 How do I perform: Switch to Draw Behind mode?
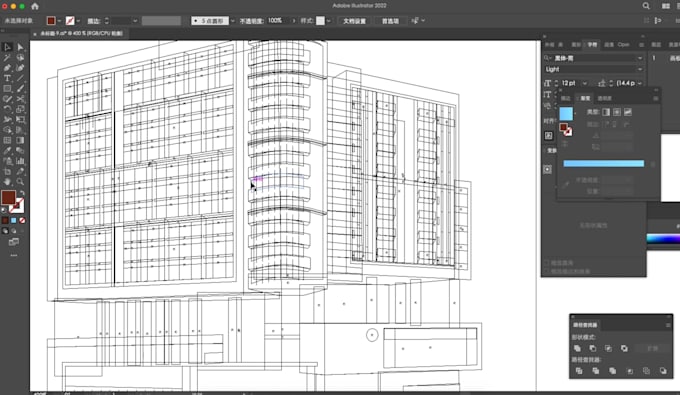[x=13, y=231]
